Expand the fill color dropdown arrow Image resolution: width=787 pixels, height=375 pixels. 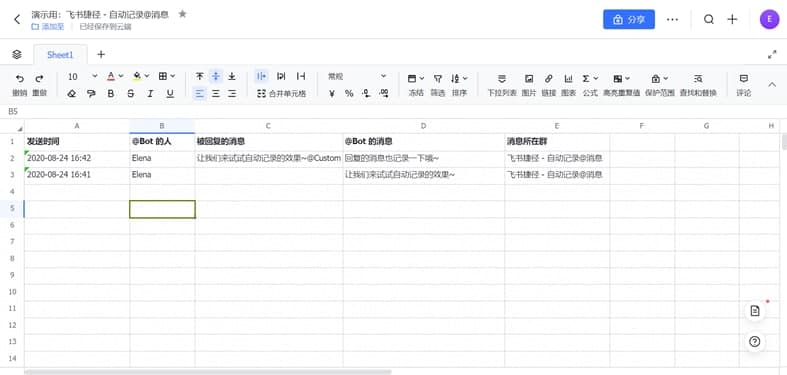147,76
